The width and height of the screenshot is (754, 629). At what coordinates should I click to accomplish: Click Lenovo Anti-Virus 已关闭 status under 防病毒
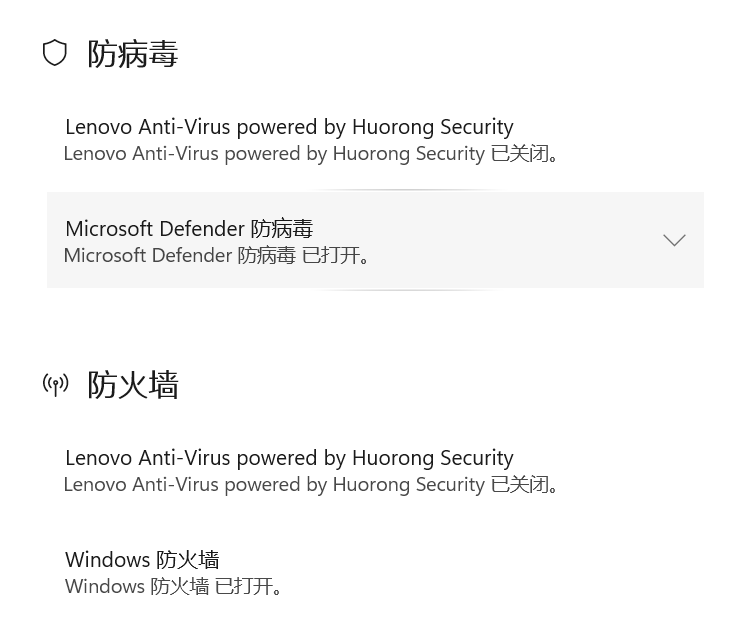coord(311,153)
